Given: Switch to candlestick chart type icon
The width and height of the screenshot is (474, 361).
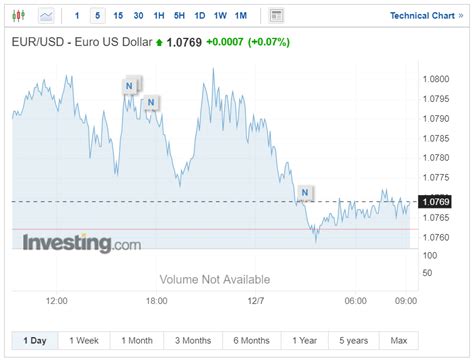Looking at the screenshot, I should pyautogui.click(x=18, y=16).
